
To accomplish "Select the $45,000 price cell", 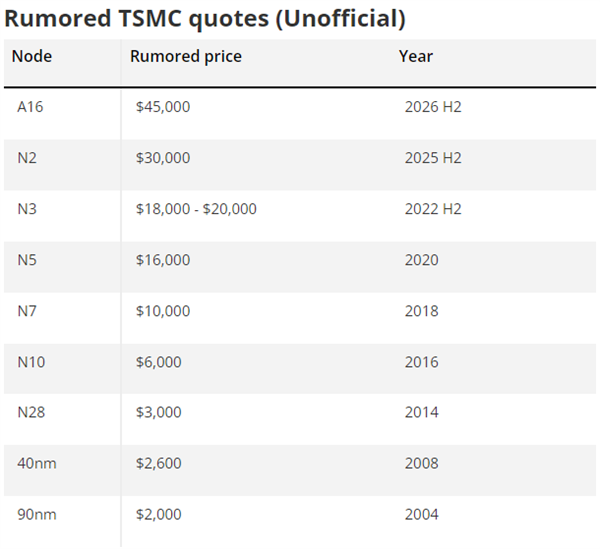I will [x=163, y=107].
